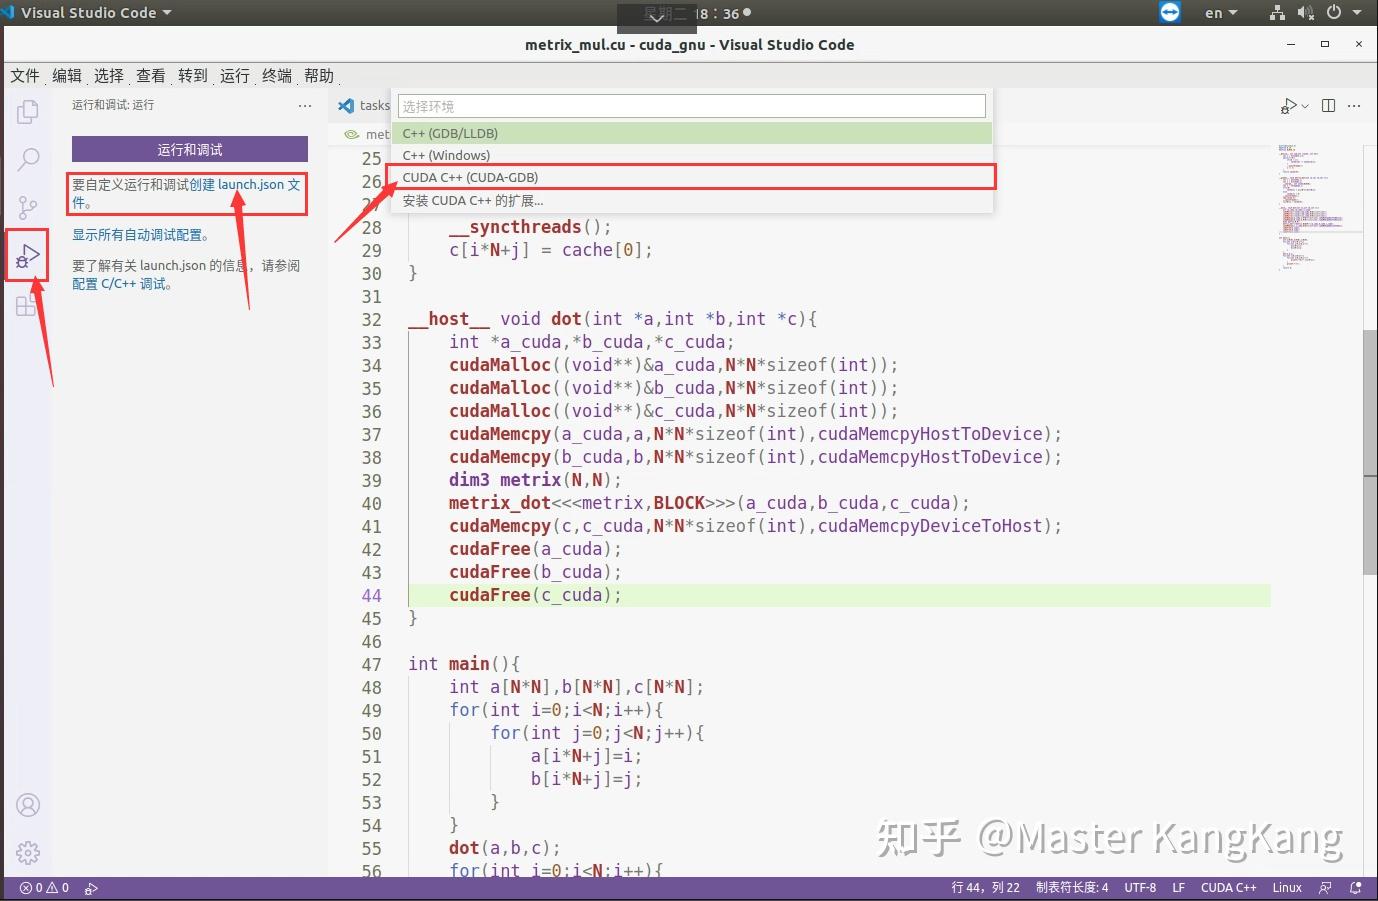Open the Search view in the activity bar

[27, 159]
